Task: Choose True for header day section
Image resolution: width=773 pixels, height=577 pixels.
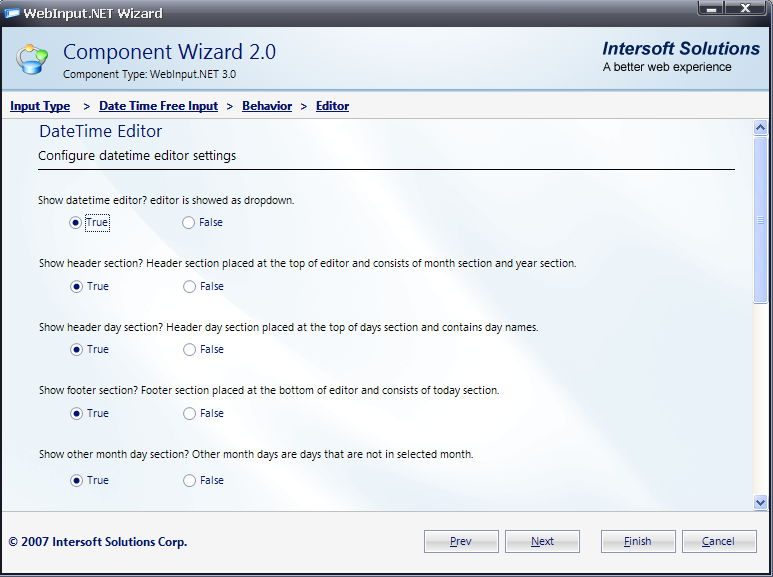Action: 76,350
